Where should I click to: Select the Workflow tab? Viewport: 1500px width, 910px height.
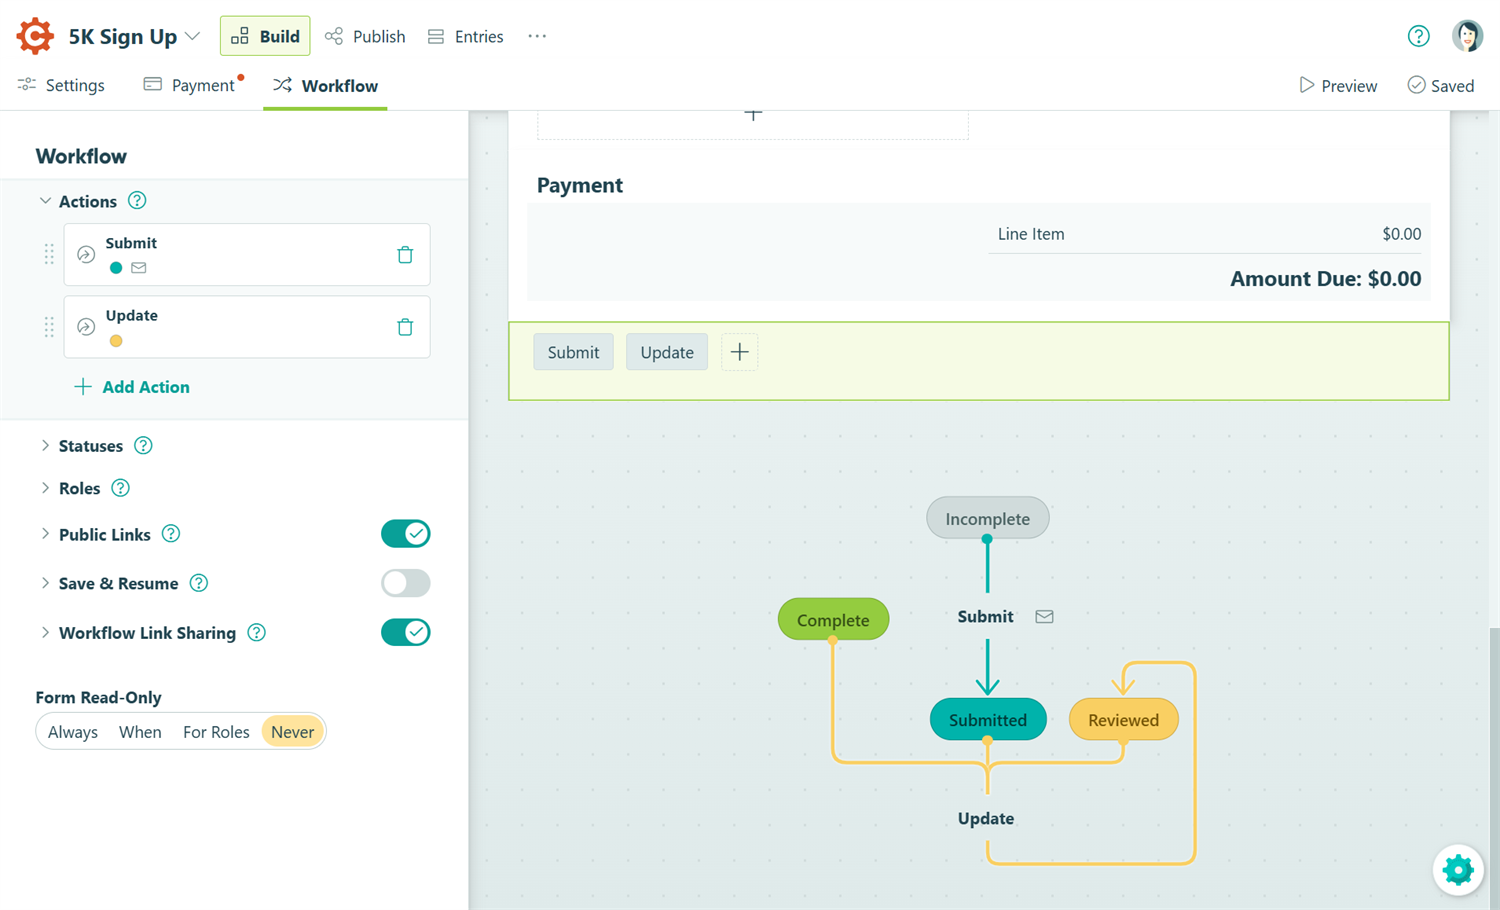click(325, 85)
